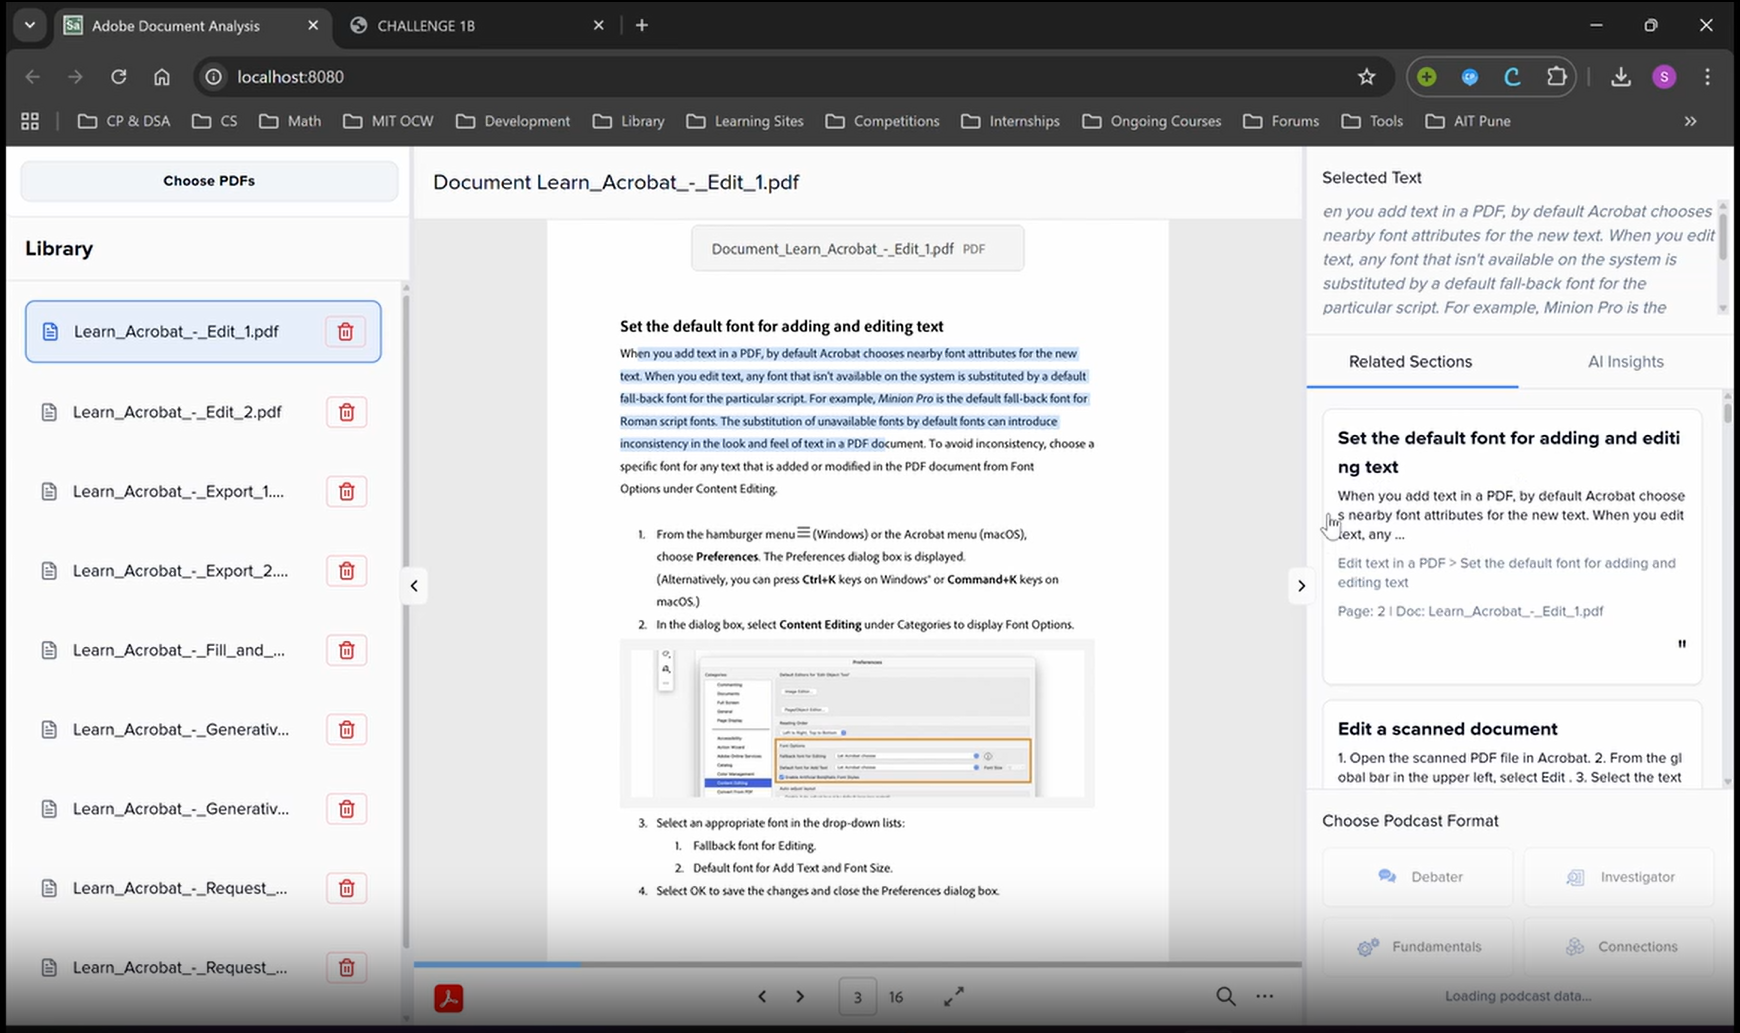Click trash icon beside Learn_Acrobat_-_Fill_and_ file
1740x1033 pixels.
click(x=346, y=650)
